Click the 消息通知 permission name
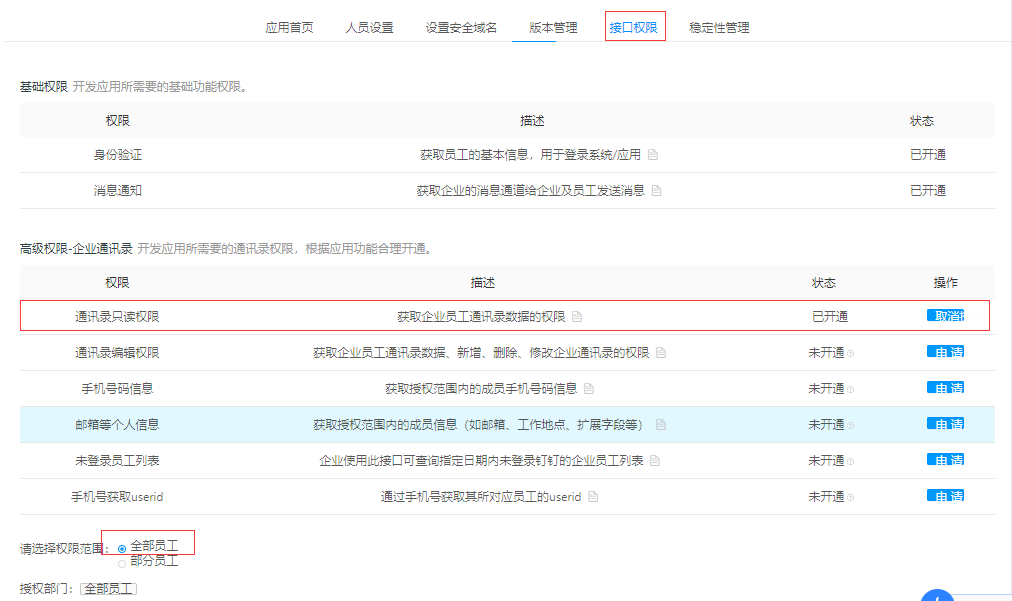 pos(117,190)
